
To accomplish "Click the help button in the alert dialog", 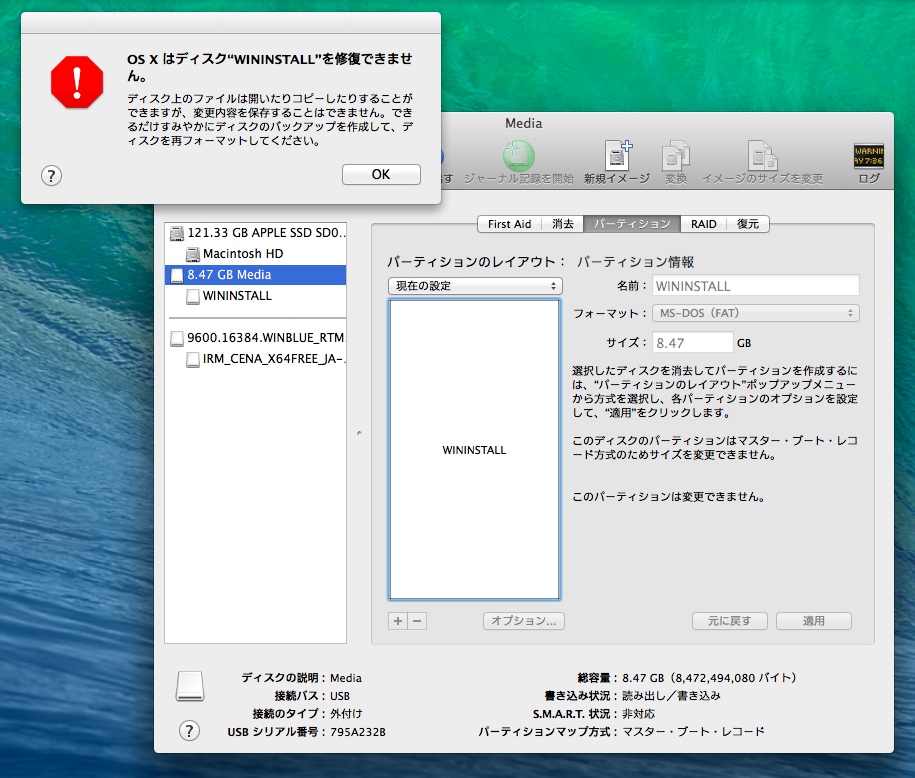I will [x=52, y=176].
